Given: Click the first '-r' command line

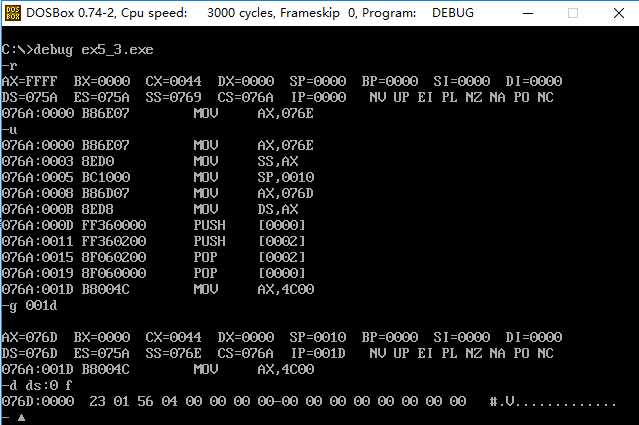Looking at the screenshot, I should tap(9, 66).
